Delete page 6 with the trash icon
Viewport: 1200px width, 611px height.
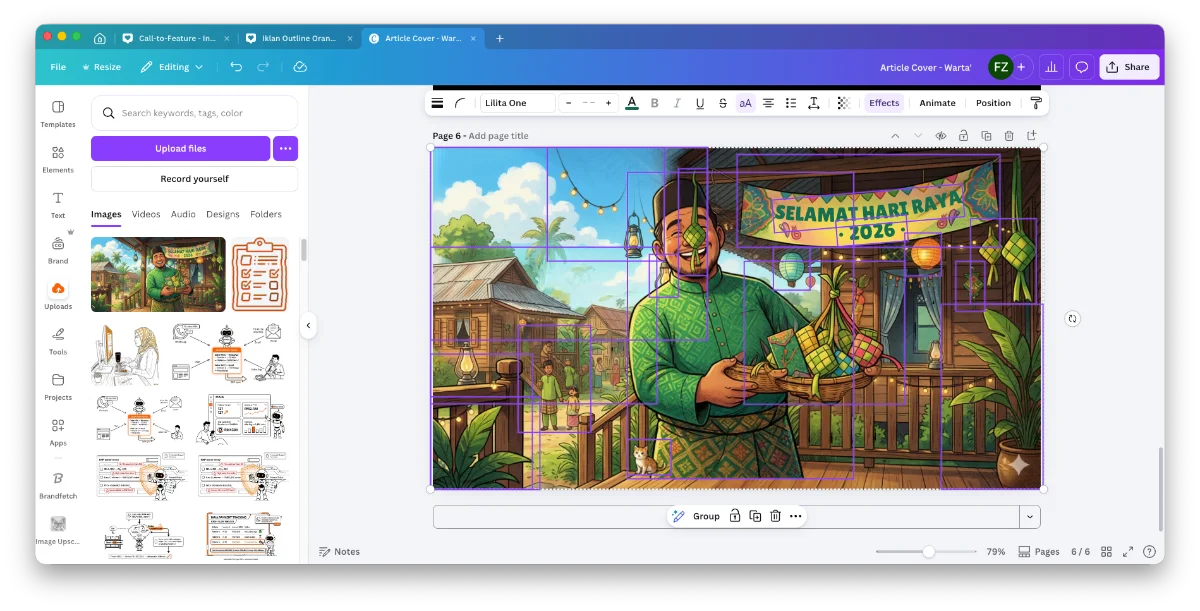point(1009,136)
